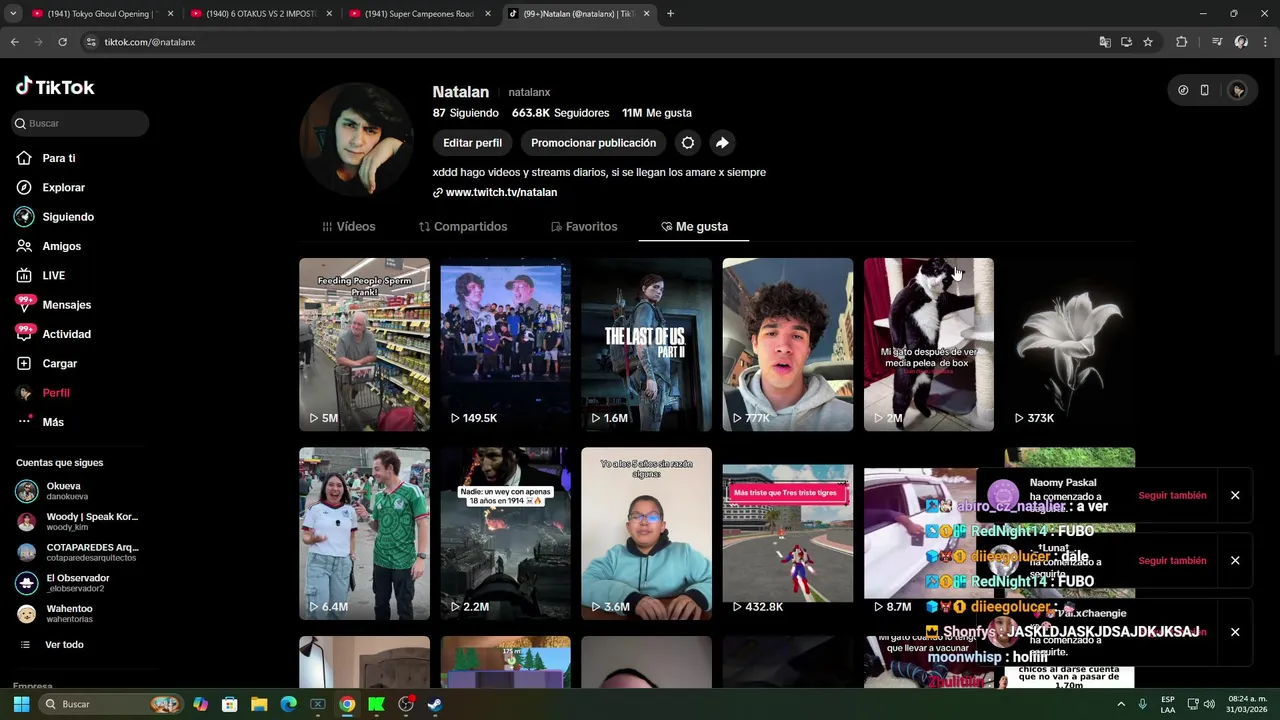Viewport: 1280px width, 720px height.
Task: Open the translate page icon
Action: coord(1105,42)
